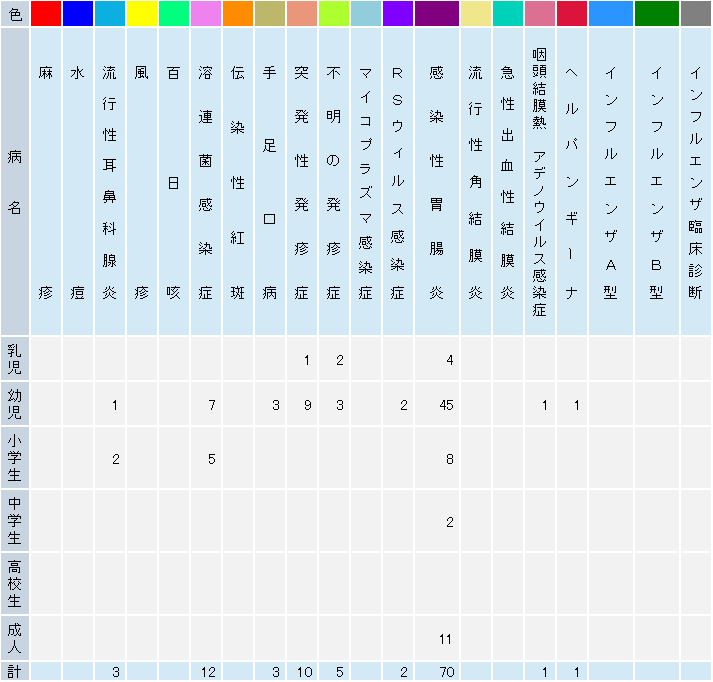Select the bright blue swatch above インフルエンザA型
Screen dimensions: 713x682
tap(611, 14)
